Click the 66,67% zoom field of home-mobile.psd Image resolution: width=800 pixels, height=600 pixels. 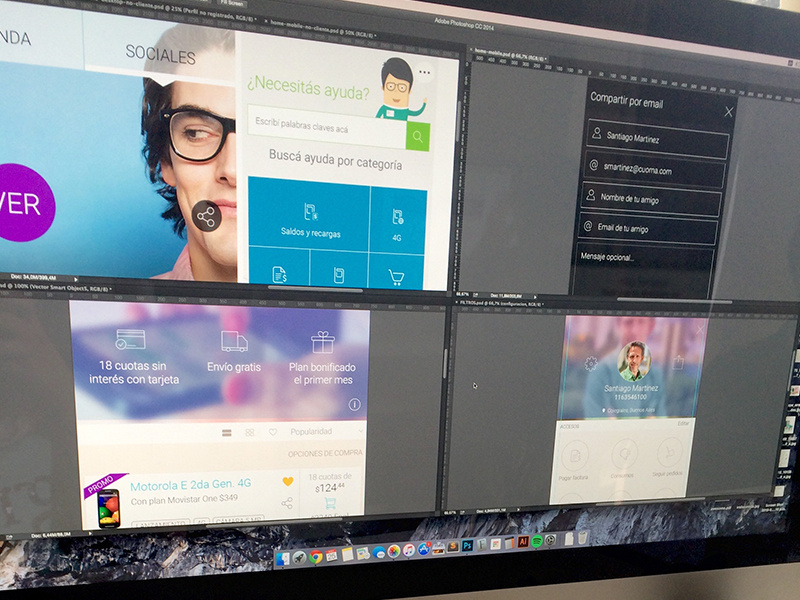coord(463,294)
